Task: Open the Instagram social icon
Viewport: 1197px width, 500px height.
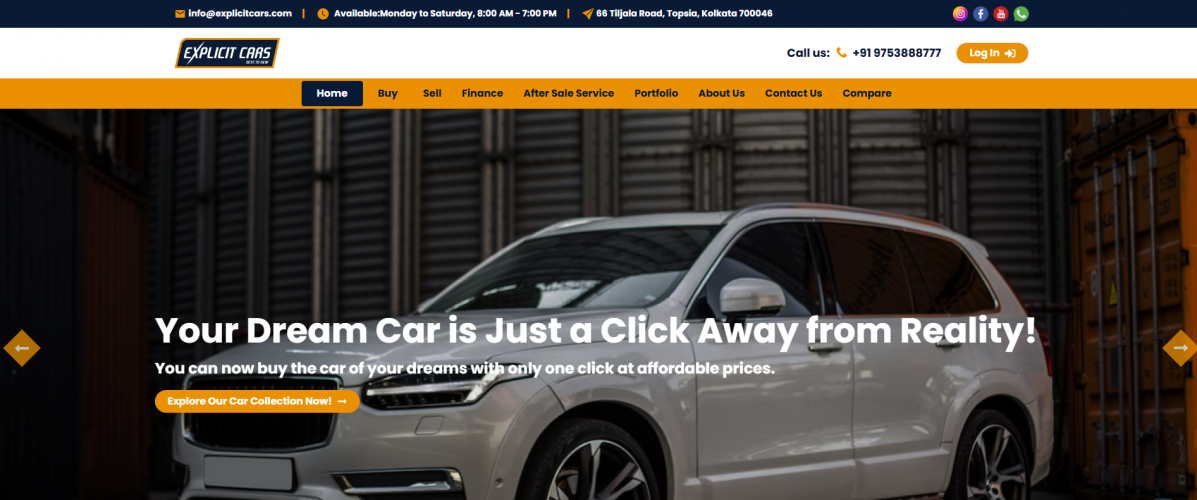Action: [x=960, y=14]
